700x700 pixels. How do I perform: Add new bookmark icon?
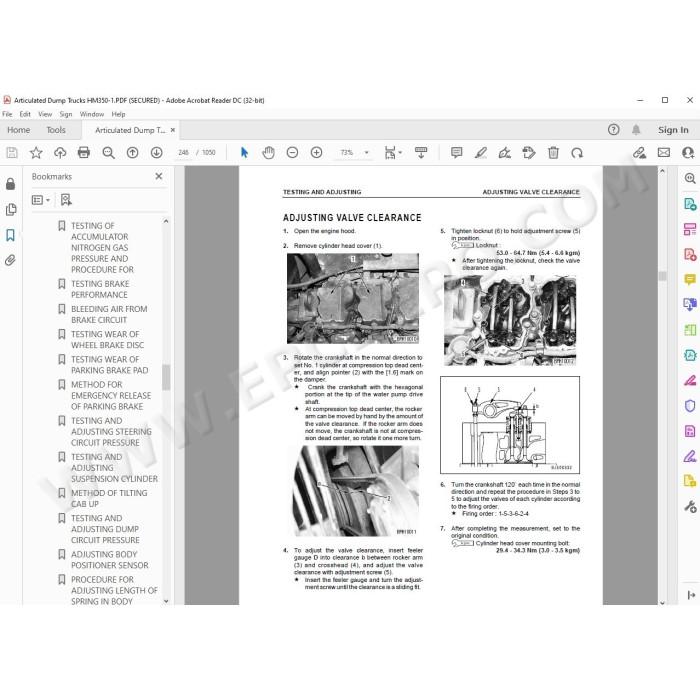point(66,200)
